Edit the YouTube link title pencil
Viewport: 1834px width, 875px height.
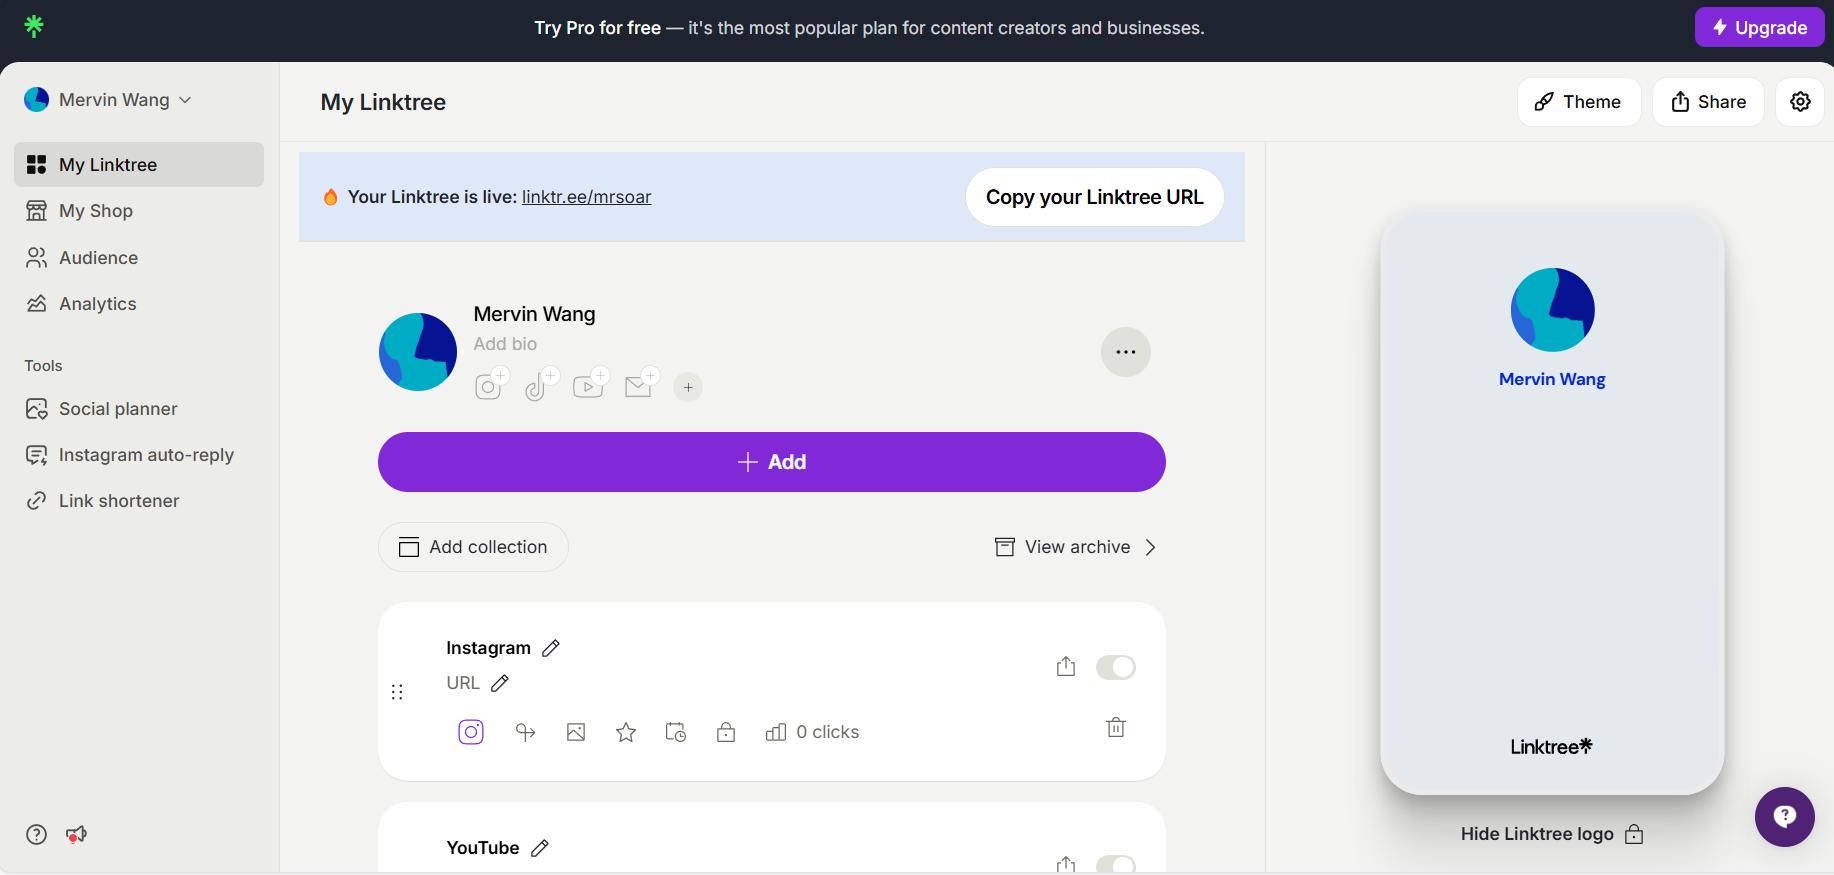tap(540, 848)
